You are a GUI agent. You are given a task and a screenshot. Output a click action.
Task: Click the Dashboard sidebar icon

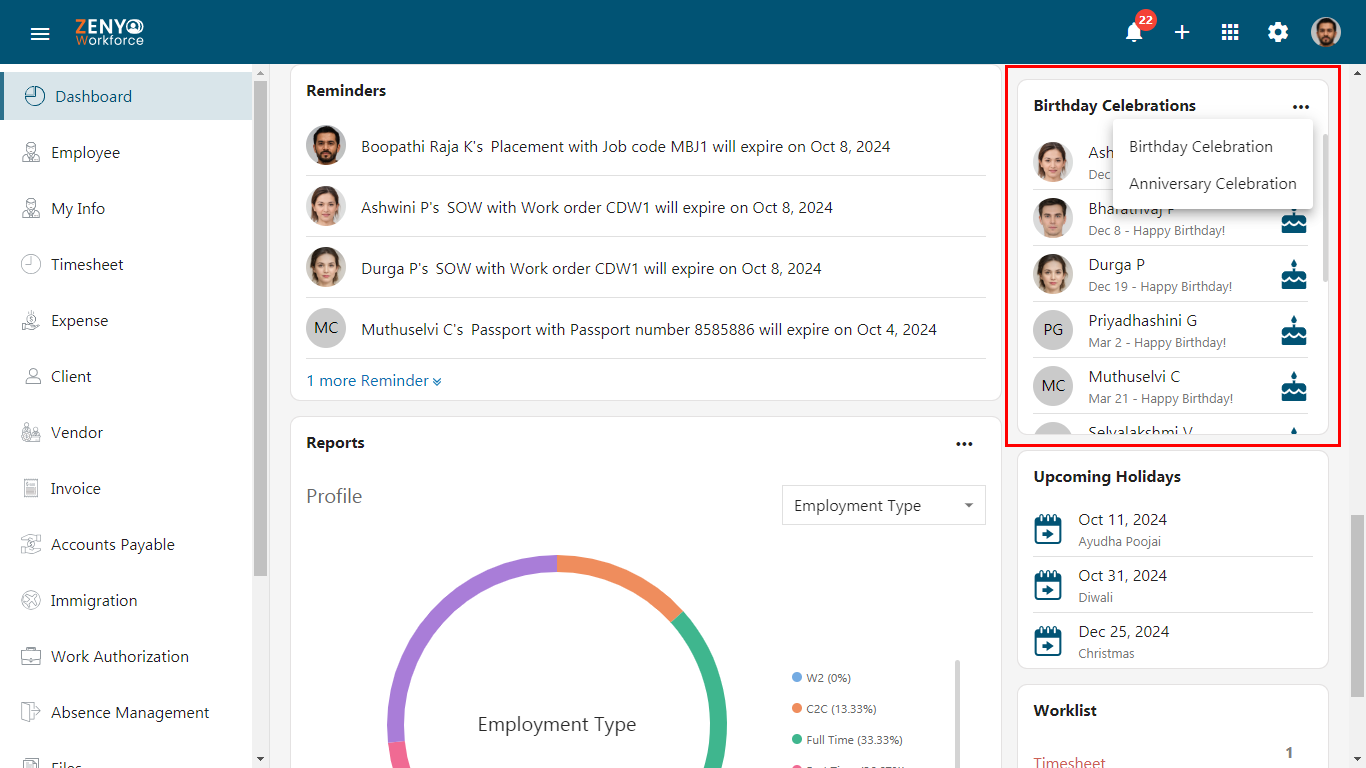pos(35,96)
